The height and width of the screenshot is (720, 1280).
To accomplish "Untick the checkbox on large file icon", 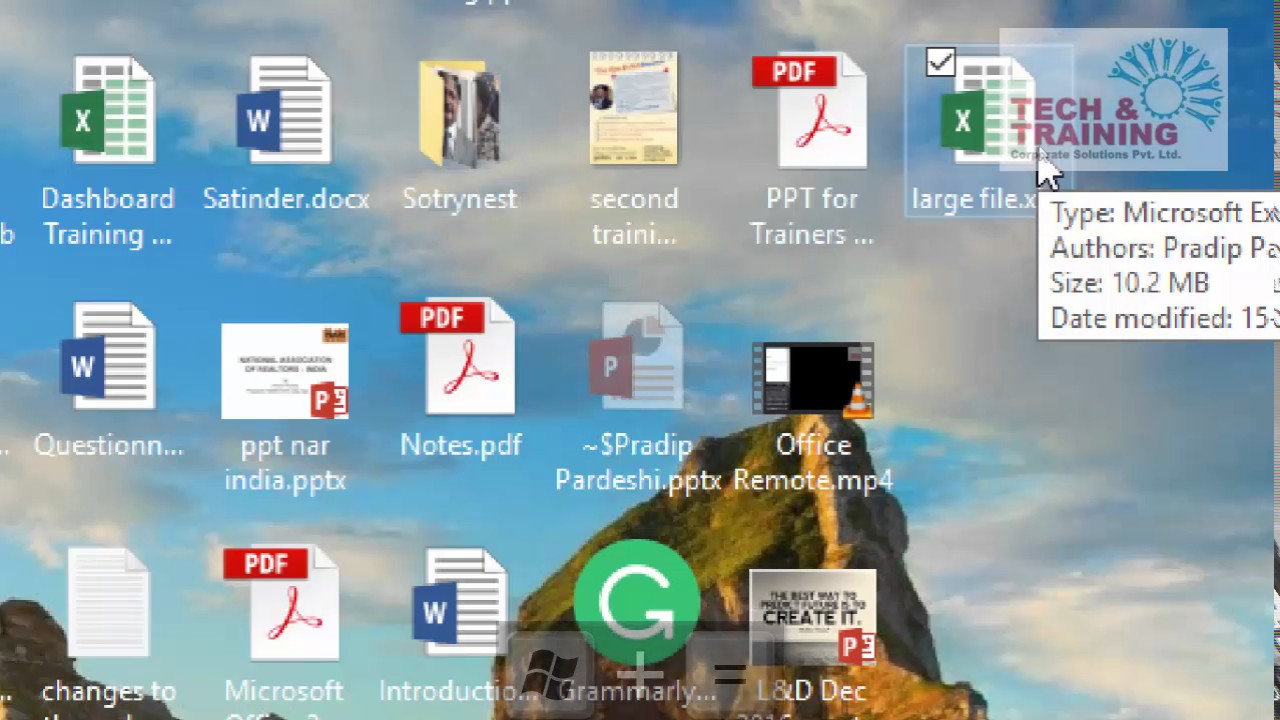I will 940,63.
